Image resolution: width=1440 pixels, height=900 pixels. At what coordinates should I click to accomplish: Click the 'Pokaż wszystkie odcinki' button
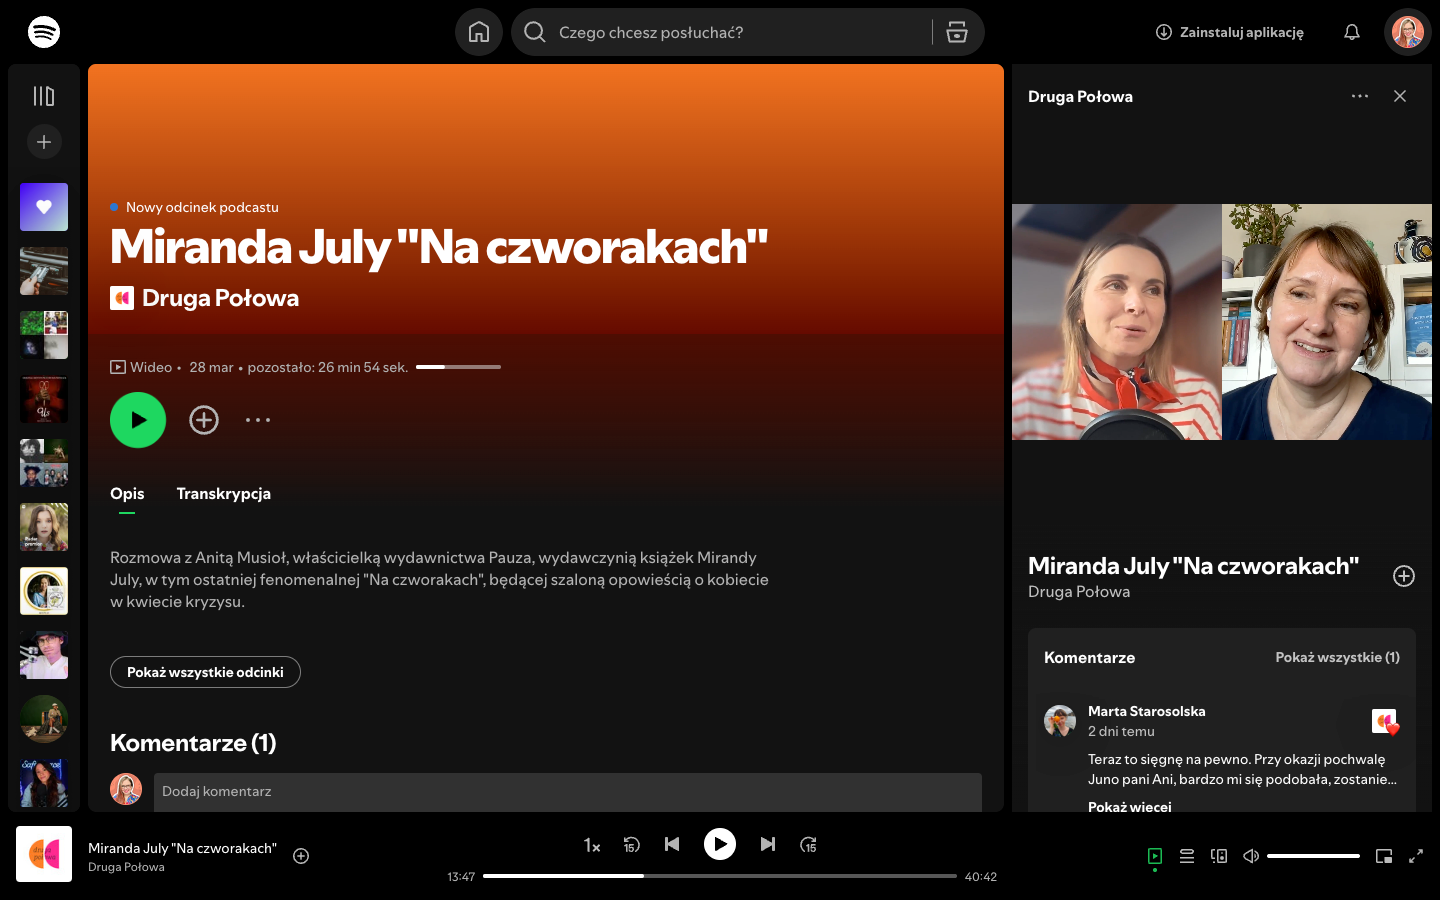point(205,672)
